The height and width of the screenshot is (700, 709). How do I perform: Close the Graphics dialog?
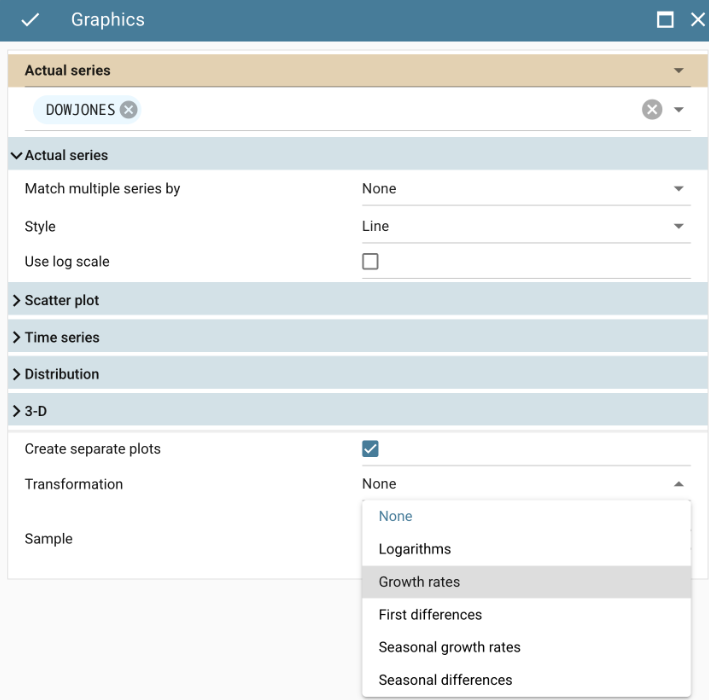pyautogui.click(x=697, y=20)
